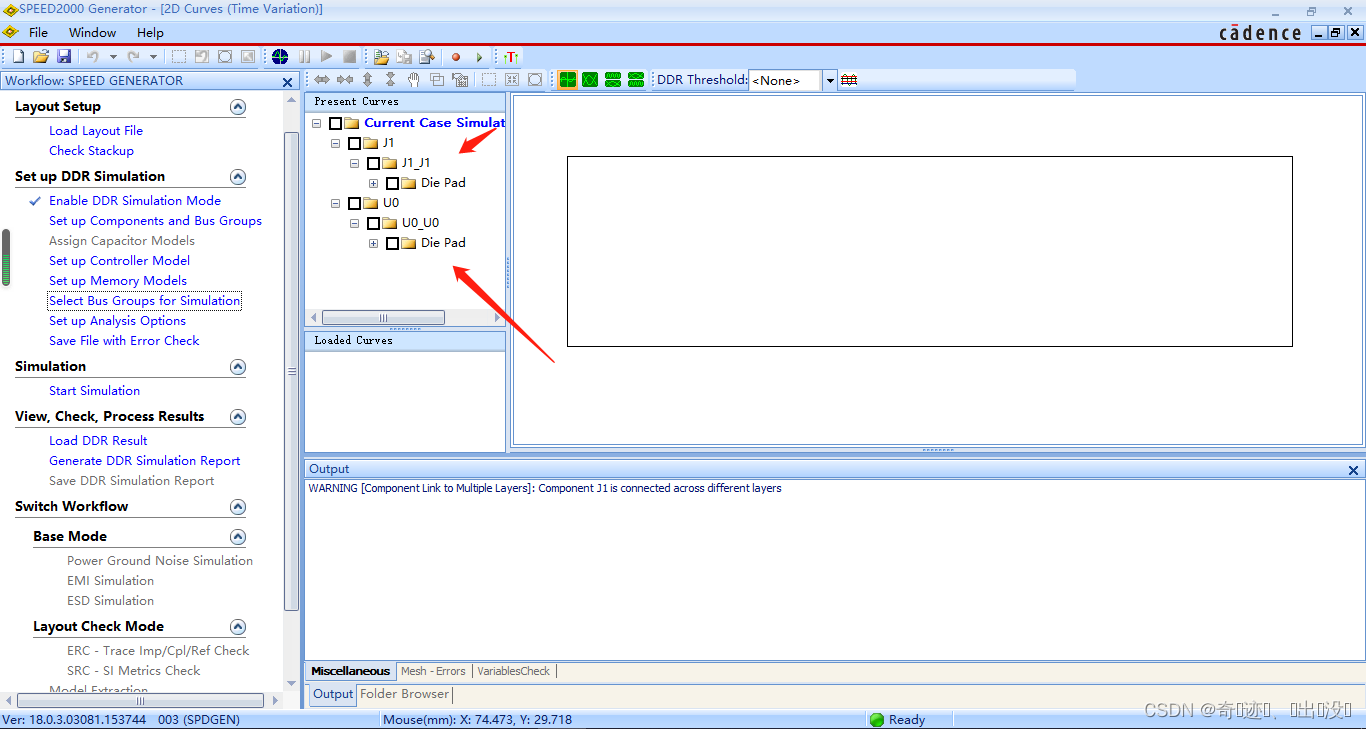1366x729 pixels.
Task: Switch to the Folder Browser tab
Action: pyautogui.click(x=405, y=694)
